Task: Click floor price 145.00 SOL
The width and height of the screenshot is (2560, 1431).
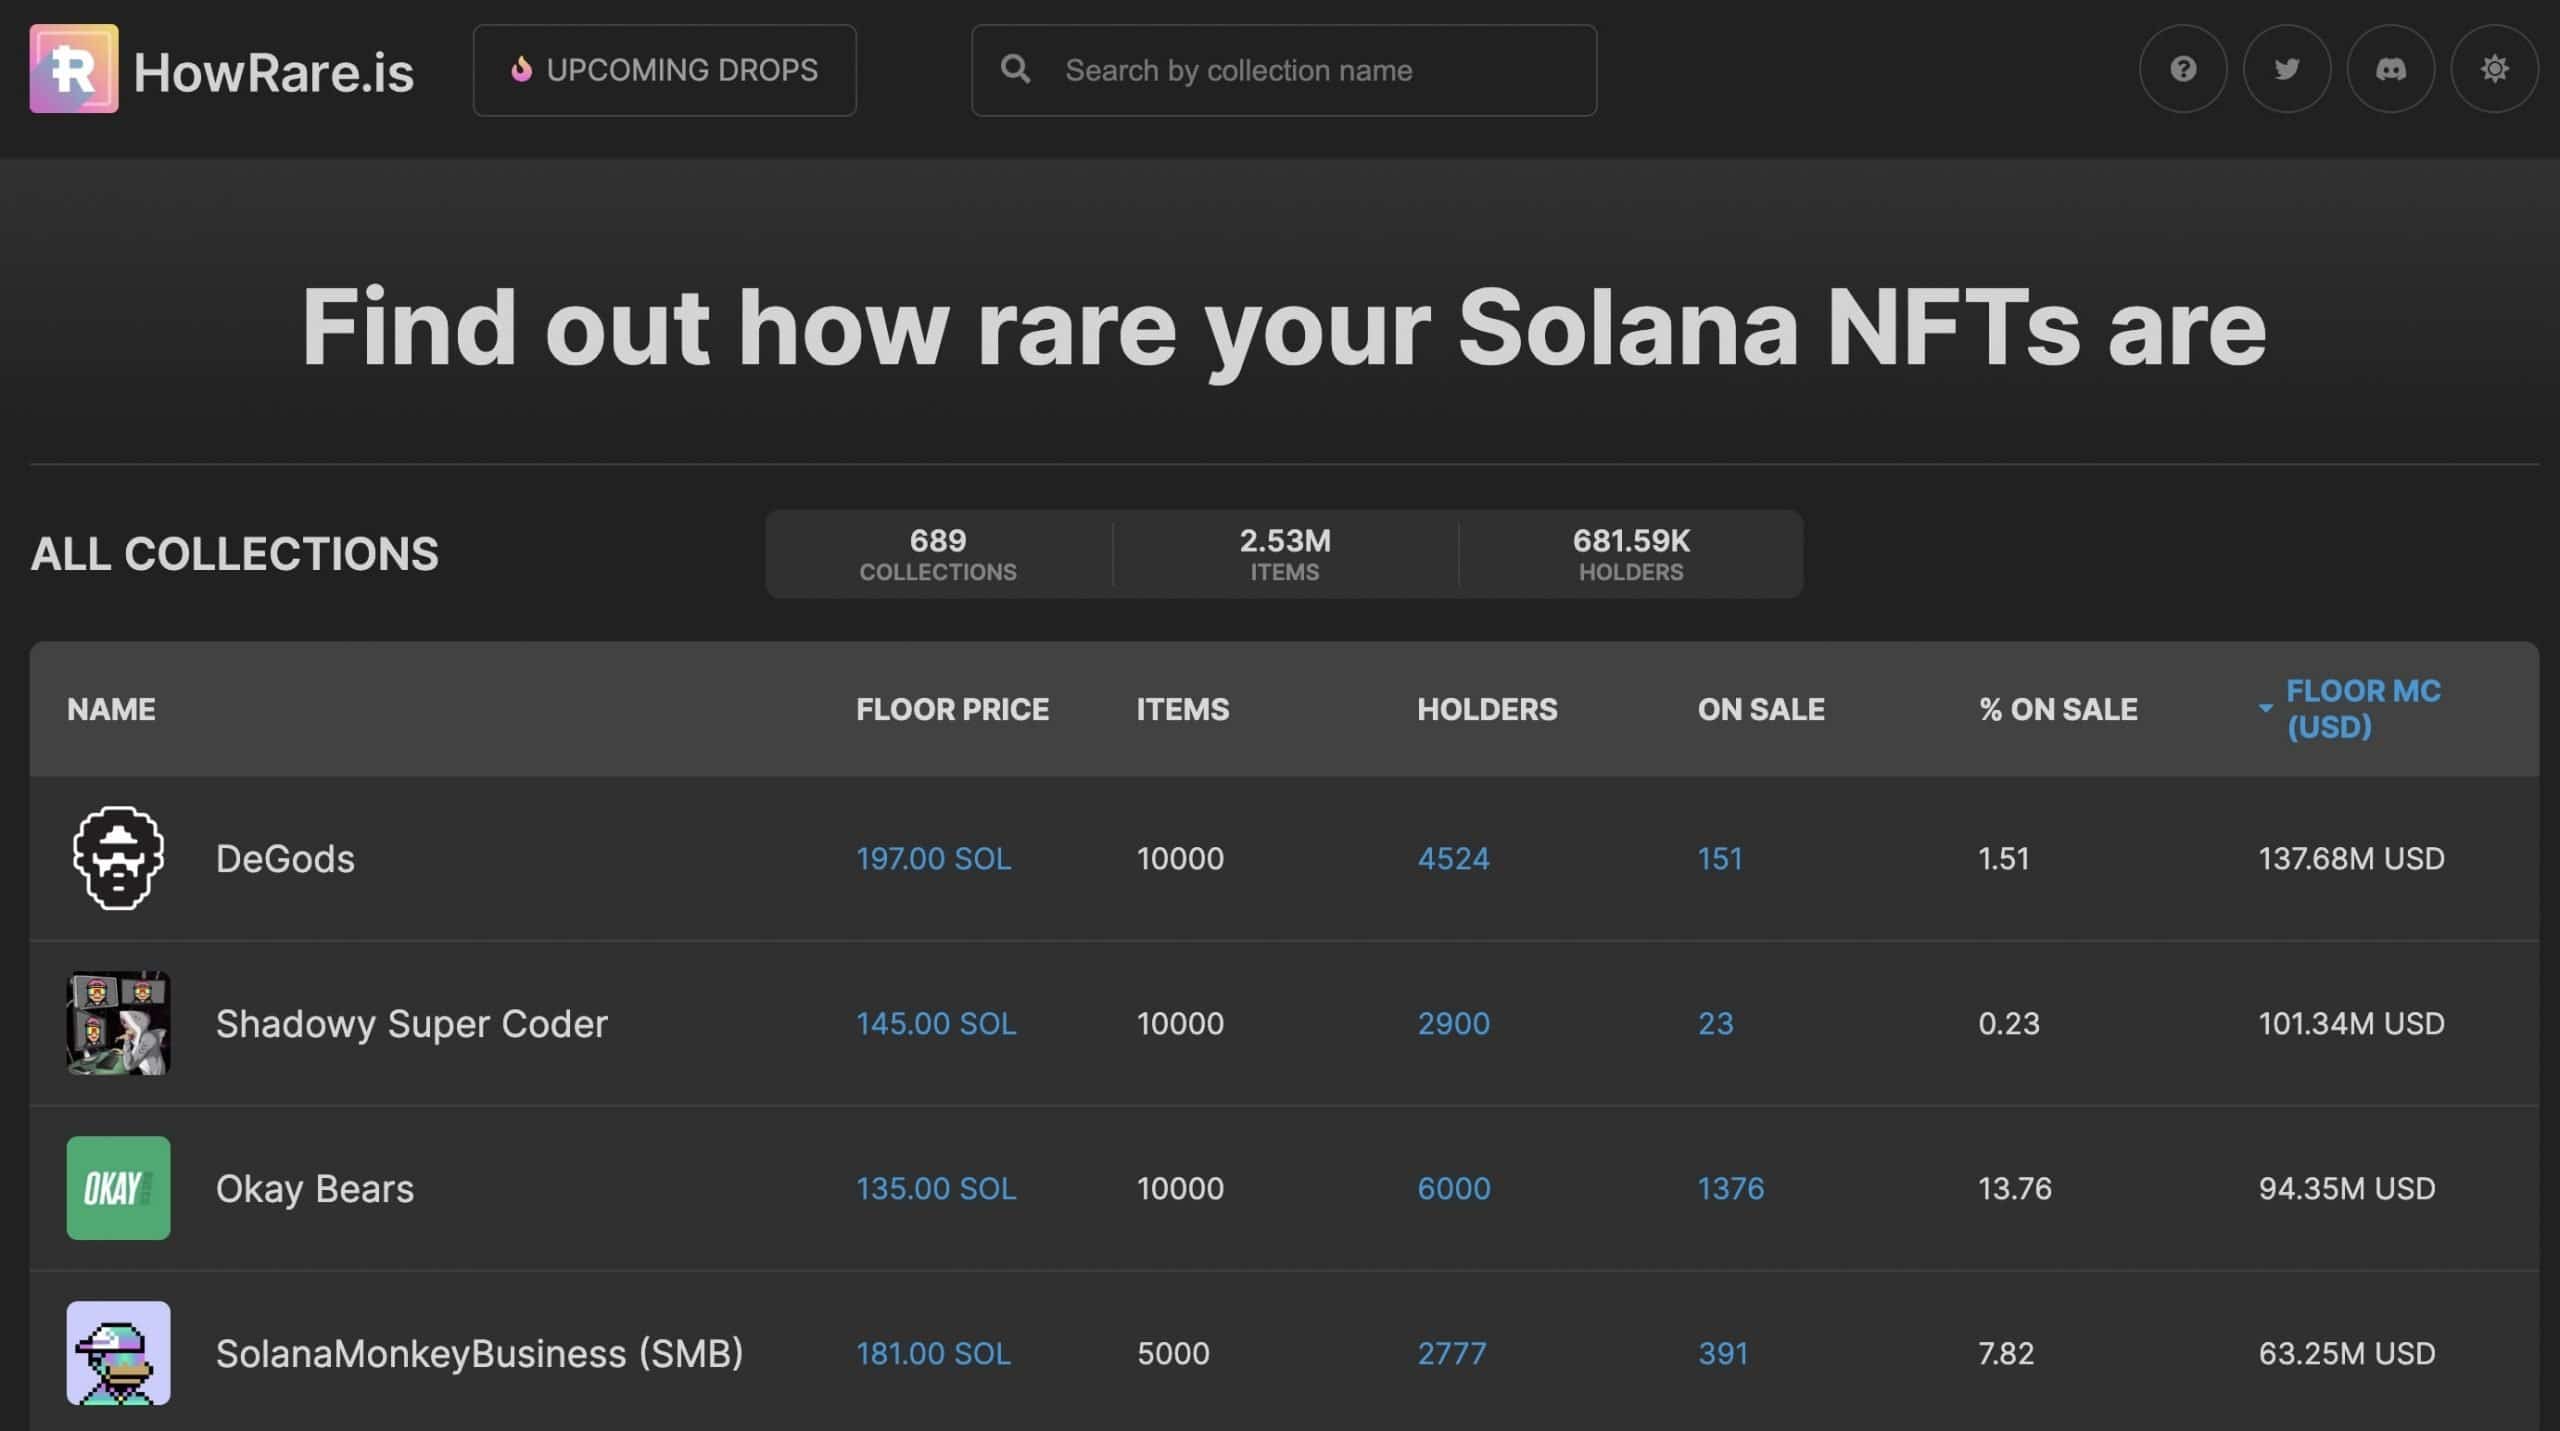Action: pos(936,1024)
